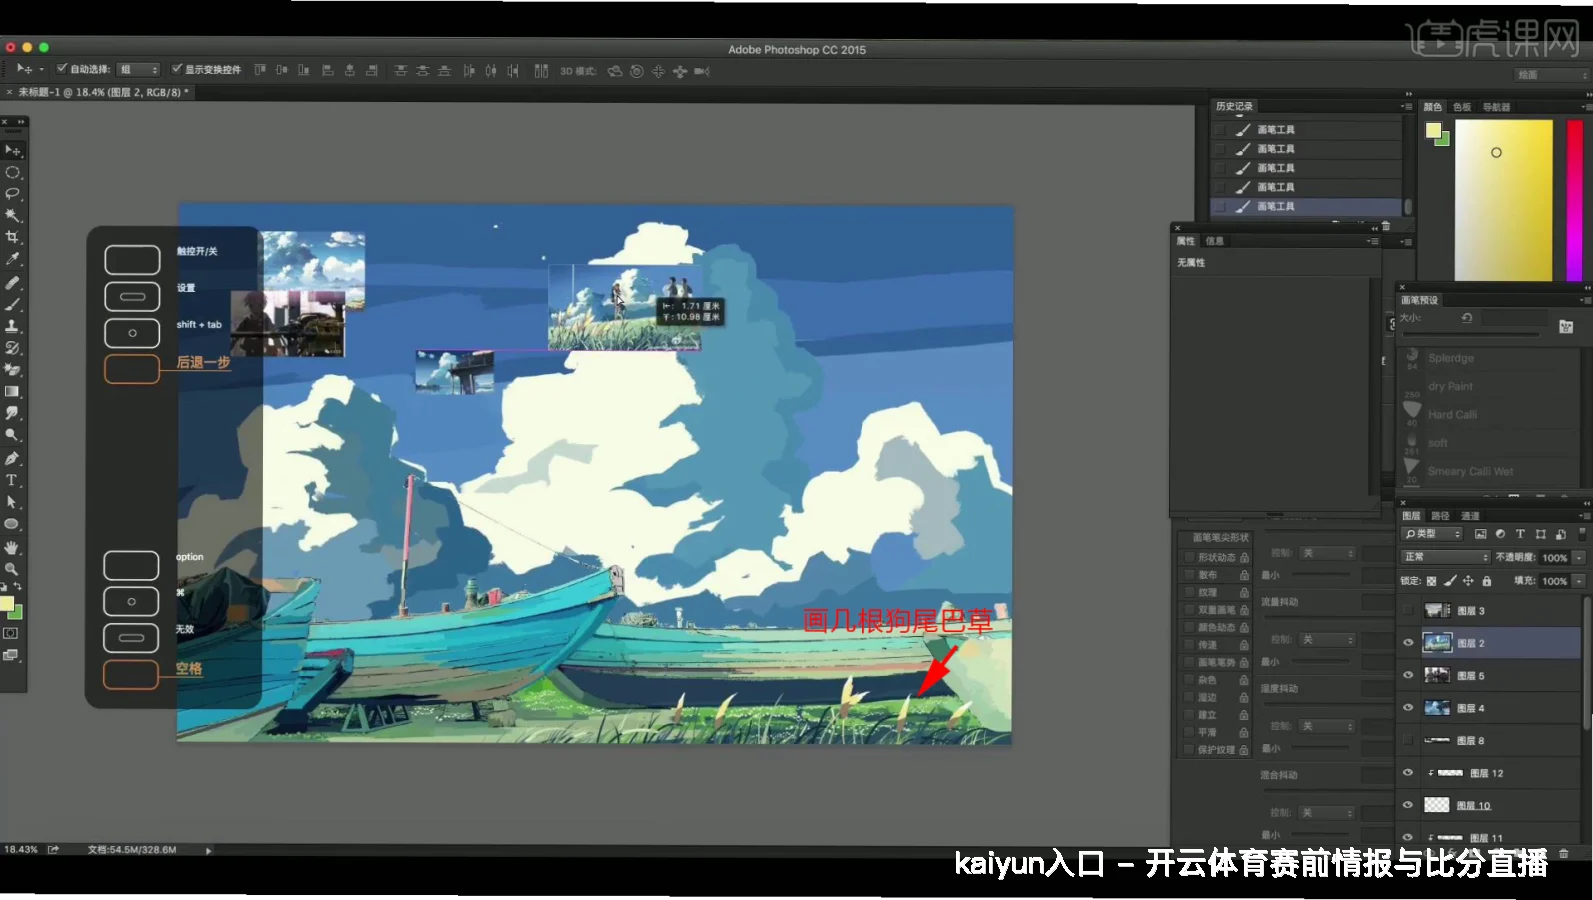Image resolution: width=1593 pixels, height=900 pixels.
Task: Click the 3D rotate mode icon
Action: click(x=615, y=71)
